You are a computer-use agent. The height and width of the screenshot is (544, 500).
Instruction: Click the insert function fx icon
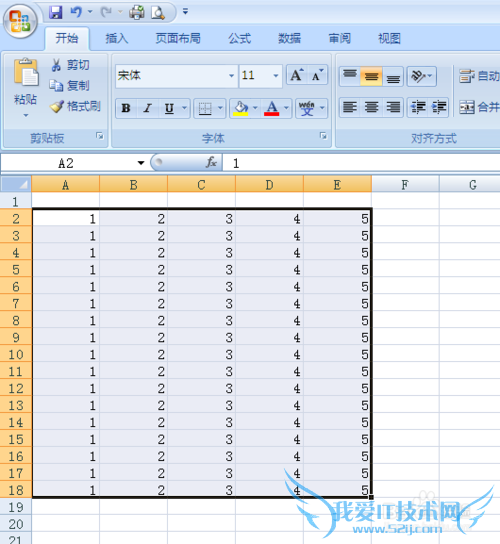(211, 162)
